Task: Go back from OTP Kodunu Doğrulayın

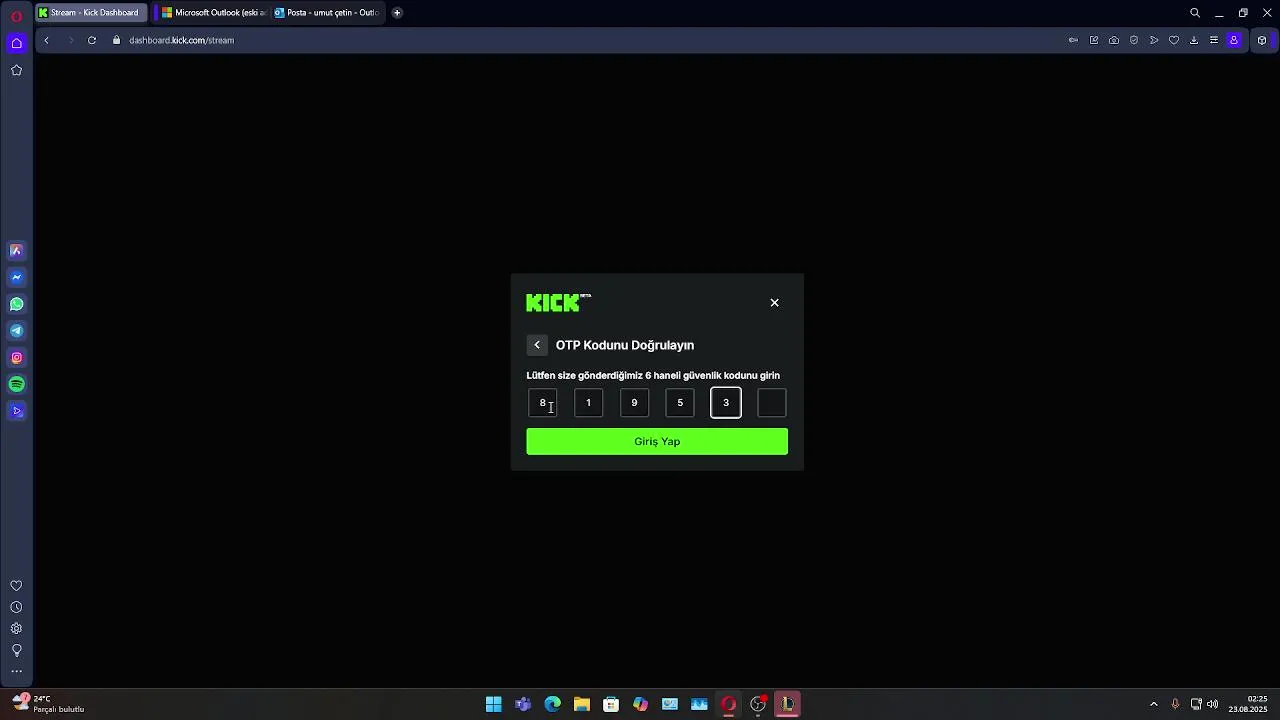Action: coord(537,345)
